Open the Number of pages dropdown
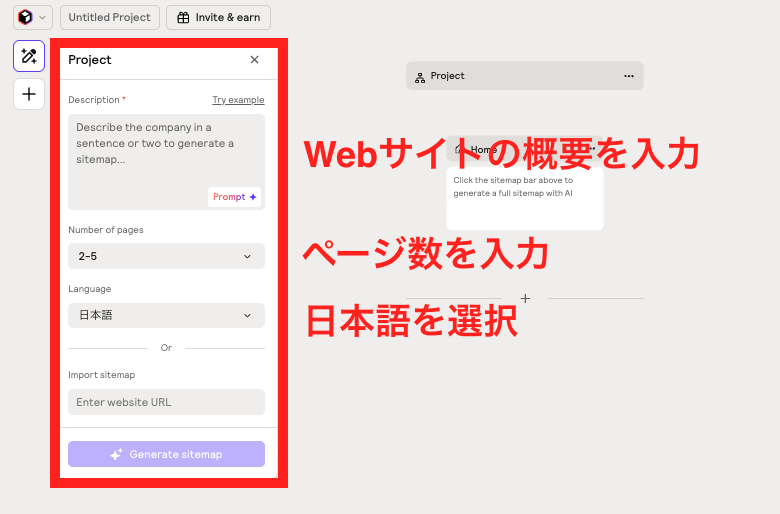This screenshot has height=514, width=780. [166, 257]
